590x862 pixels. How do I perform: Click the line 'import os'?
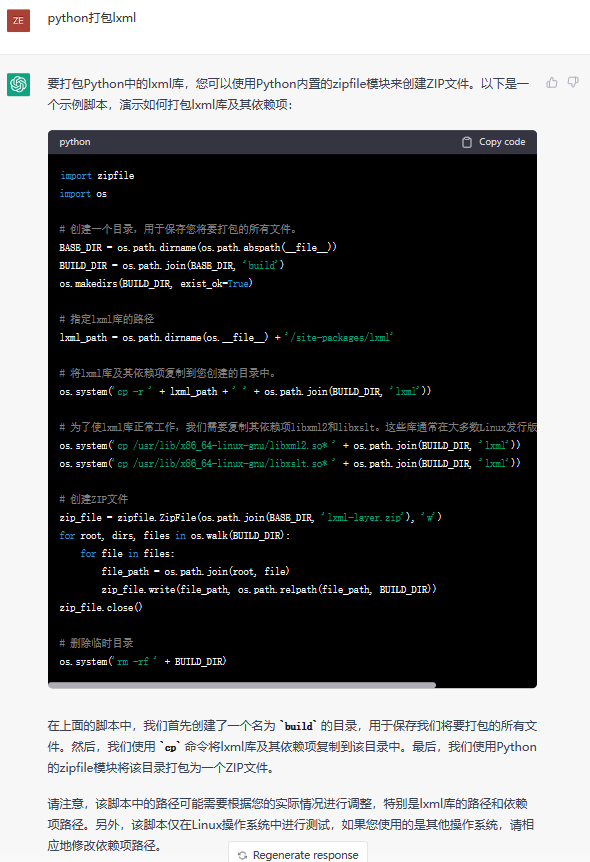coord(83,194)
